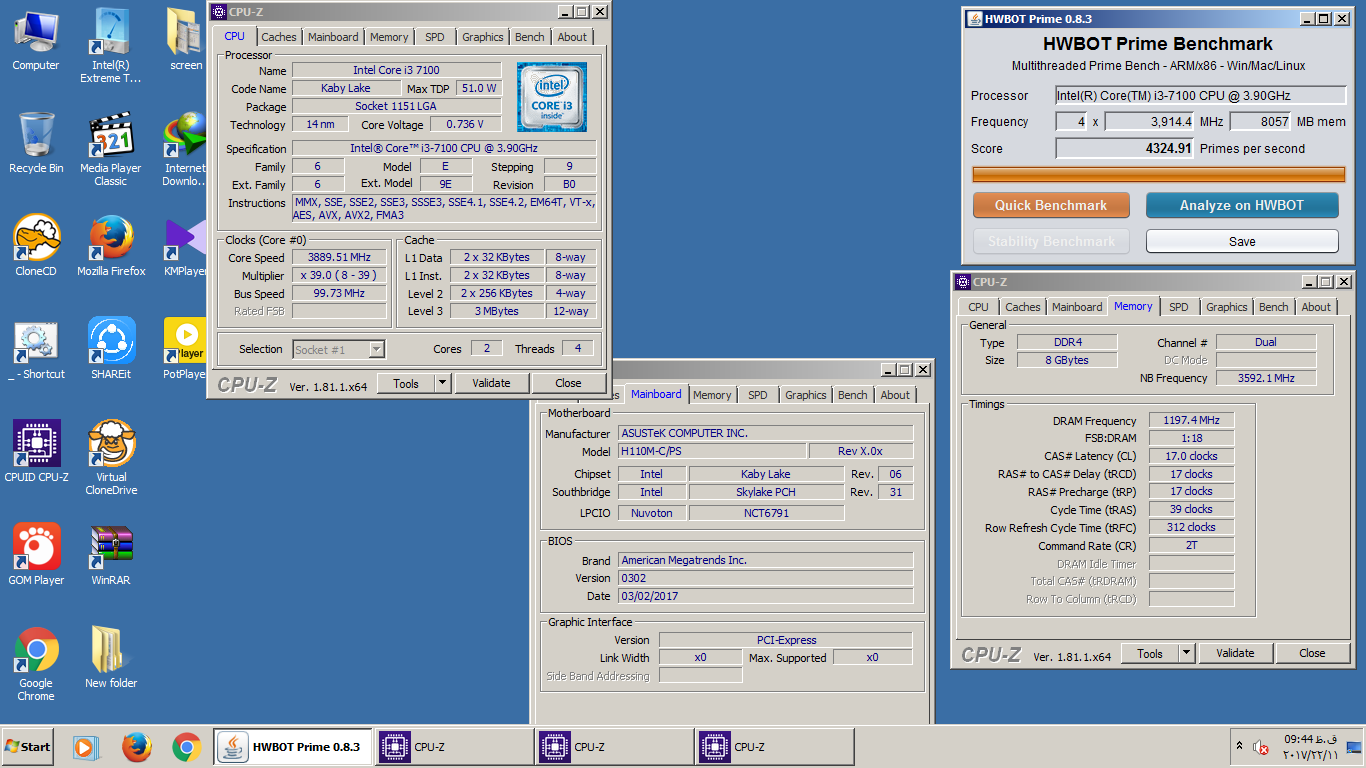Click Close button in Memory window
This screenshot has height=768, width=1366.
coord(1312,653)
